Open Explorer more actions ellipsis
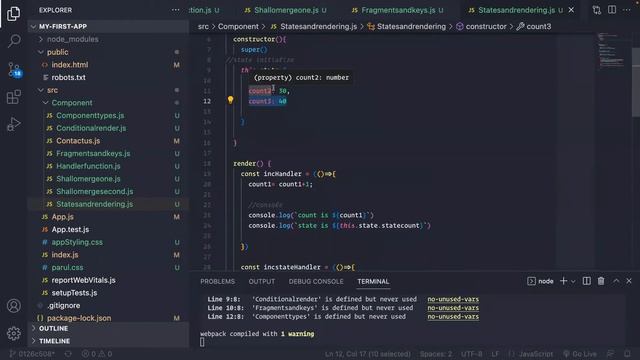 176,10
